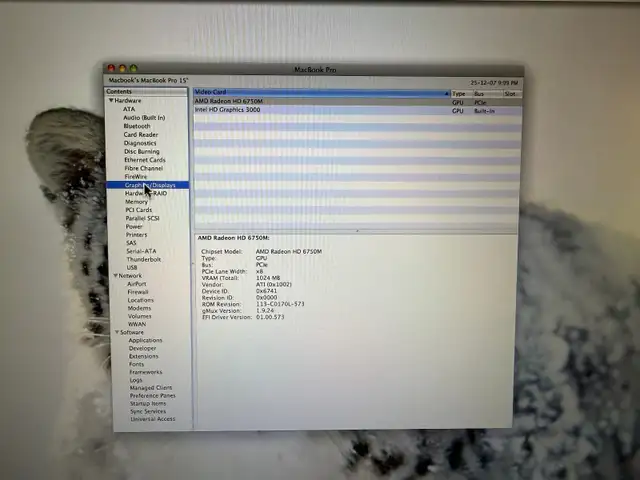Screen dimensions: 640x480
Task: Click the Contents sidebar header
Action: 146,91
